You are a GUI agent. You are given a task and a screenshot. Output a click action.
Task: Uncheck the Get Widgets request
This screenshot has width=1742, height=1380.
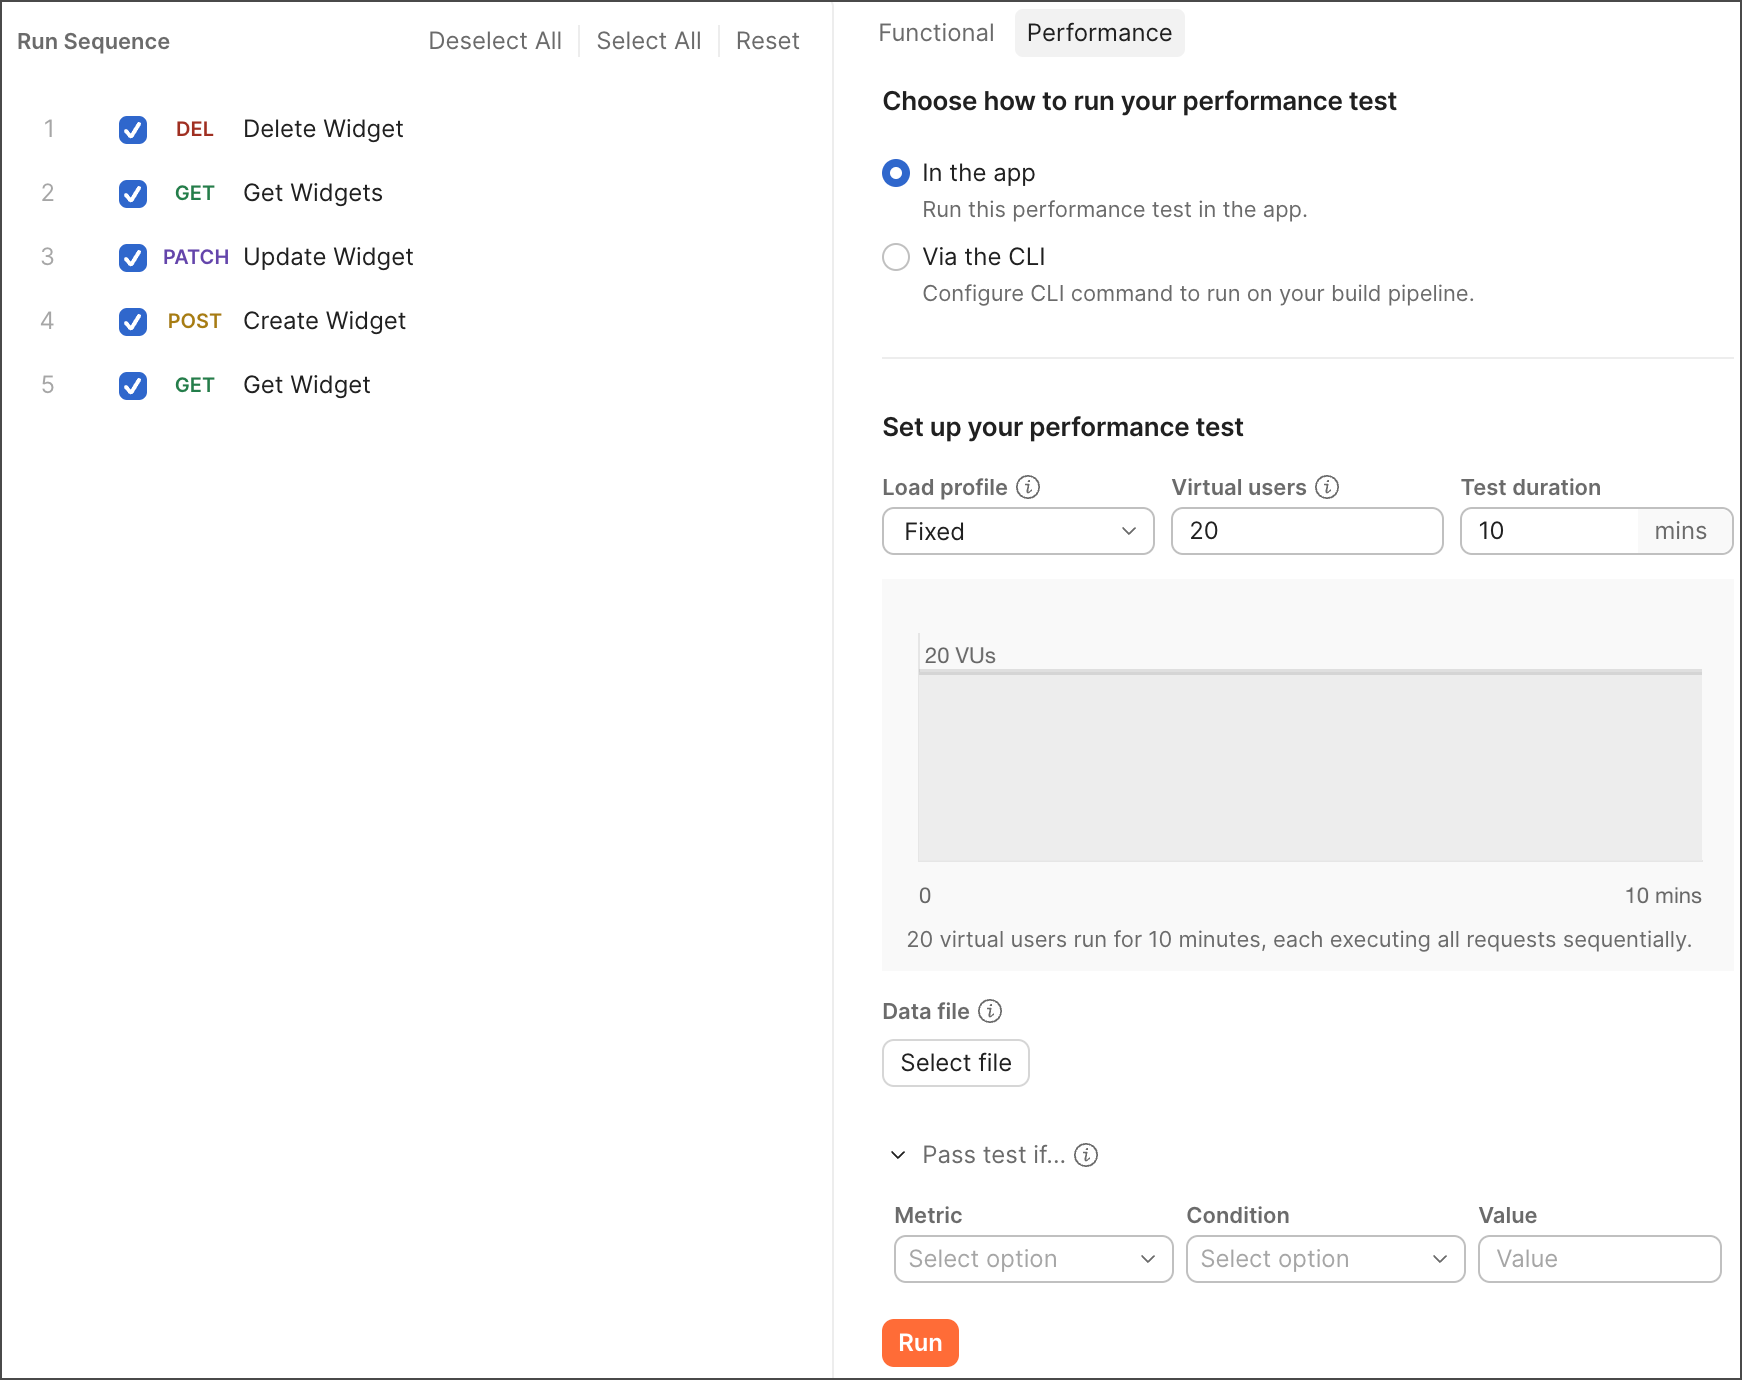132,193
